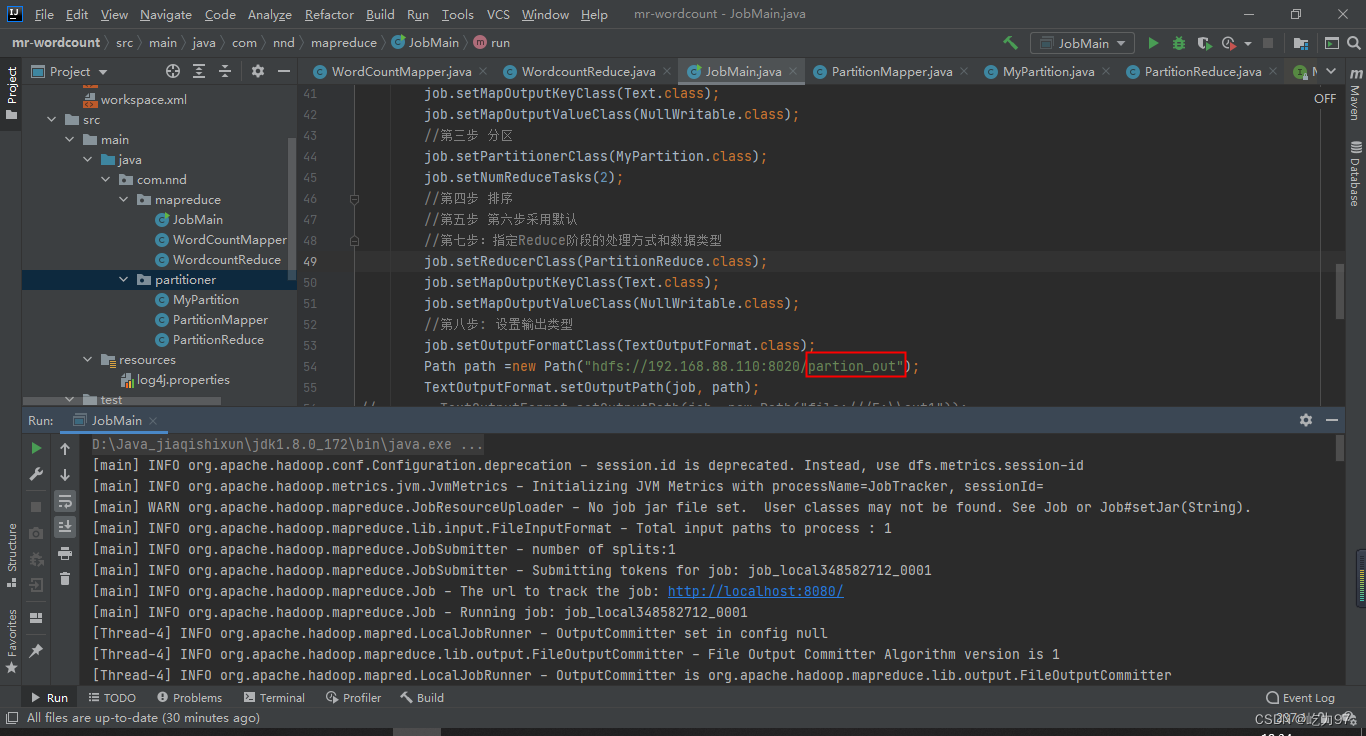Viewport: 1366px width, 736px height.
Task: Collapse the src folder node
Action: (x=52, y=119)
